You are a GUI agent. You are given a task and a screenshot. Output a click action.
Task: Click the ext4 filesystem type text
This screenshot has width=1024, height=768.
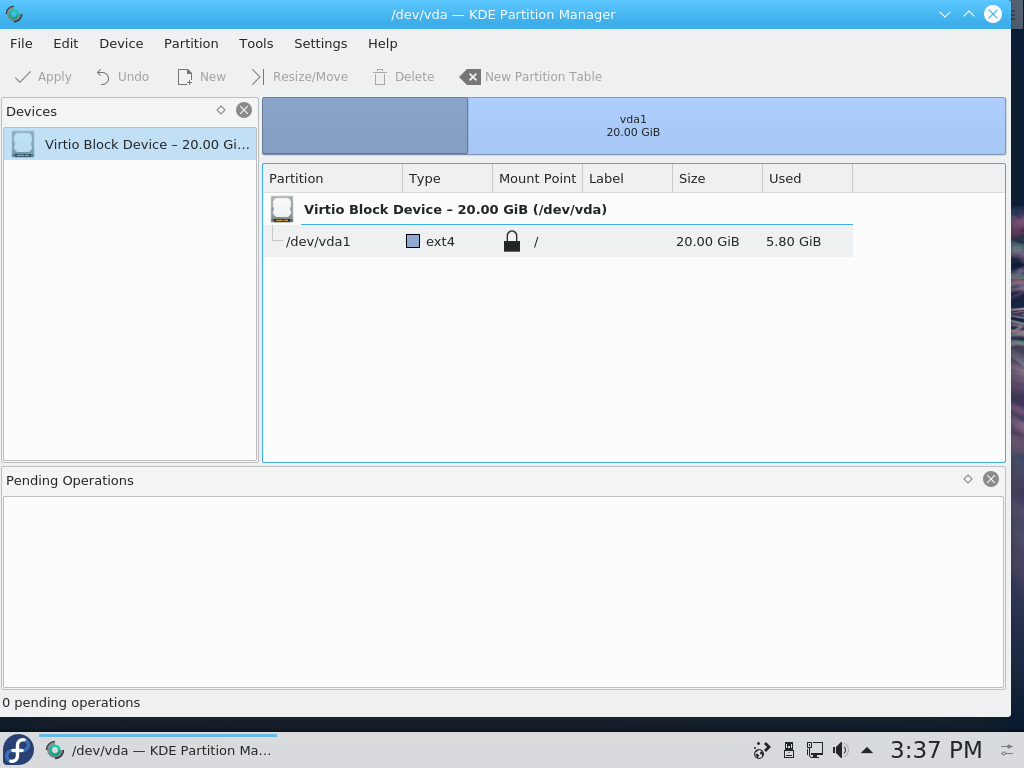coord(440,242)
